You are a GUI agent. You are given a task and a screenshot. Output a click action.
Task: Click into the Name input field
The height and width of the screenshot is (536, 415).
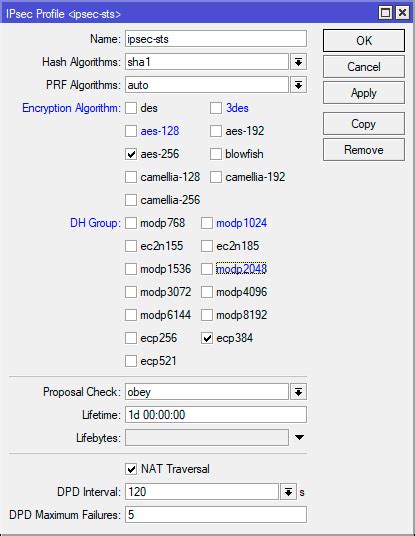(216, 39)
